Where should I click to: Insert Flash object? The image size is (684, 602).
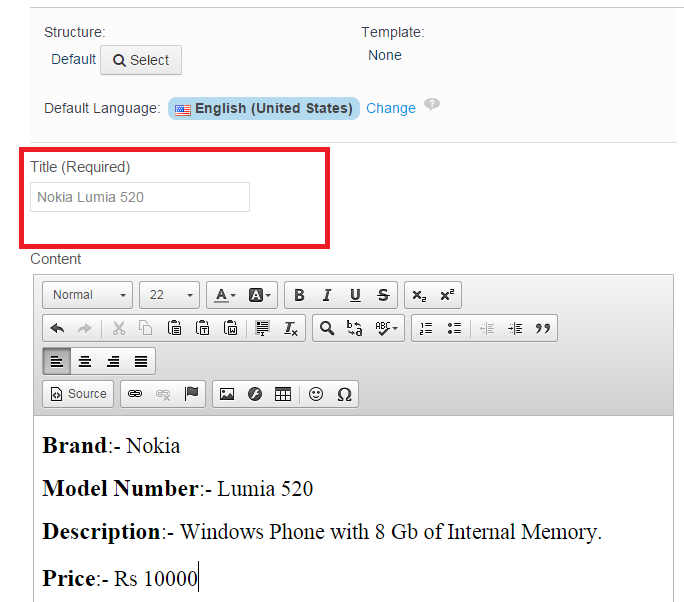pyautogui.click(x=255, y=394)
